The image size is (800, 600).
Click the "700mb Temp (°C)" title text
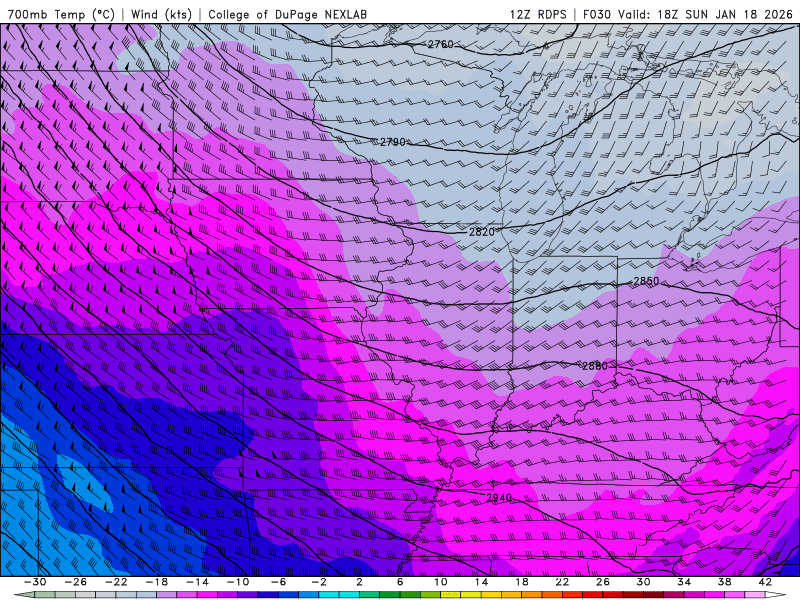[61, 14]
